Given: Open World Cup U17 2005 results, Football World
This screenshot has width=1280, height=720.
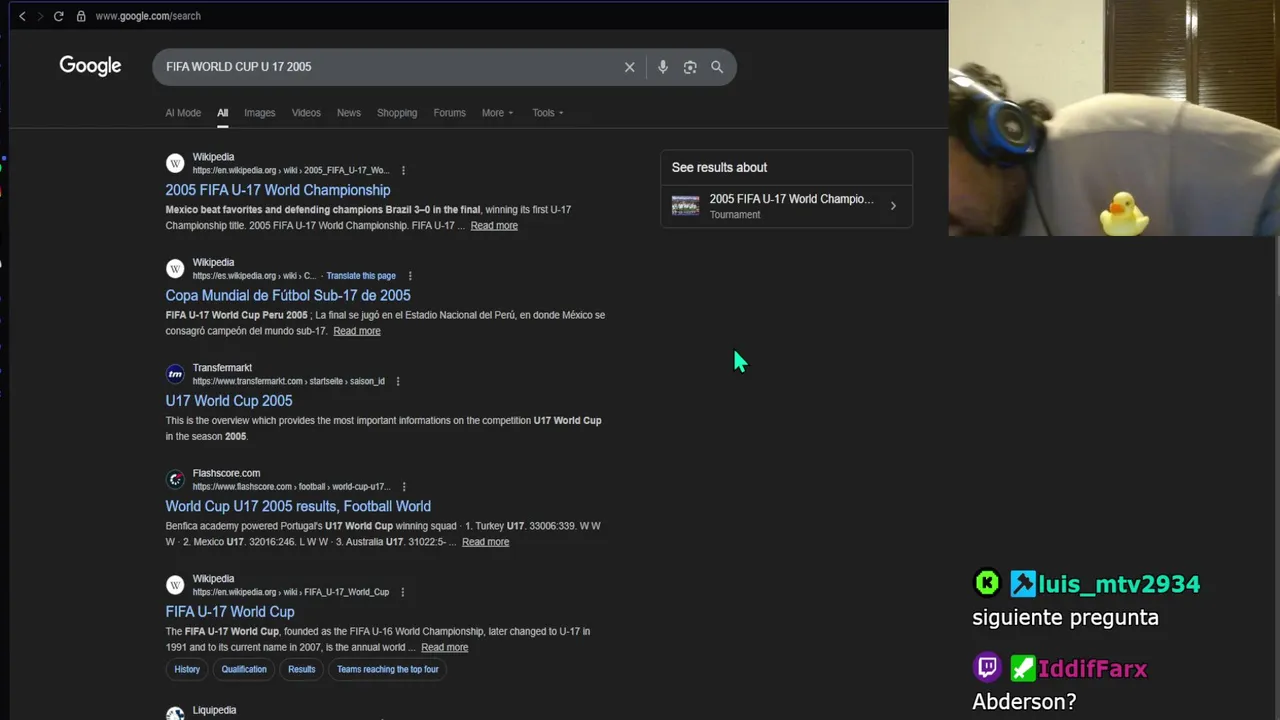Looking at the screenshot, I should tap(298, 506).
